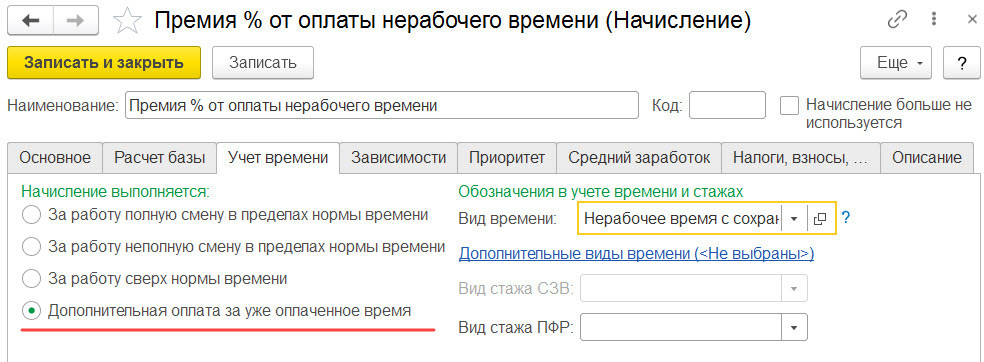Click the Записать и закрыть button
The image size is (984, 362).
point(104,63)
